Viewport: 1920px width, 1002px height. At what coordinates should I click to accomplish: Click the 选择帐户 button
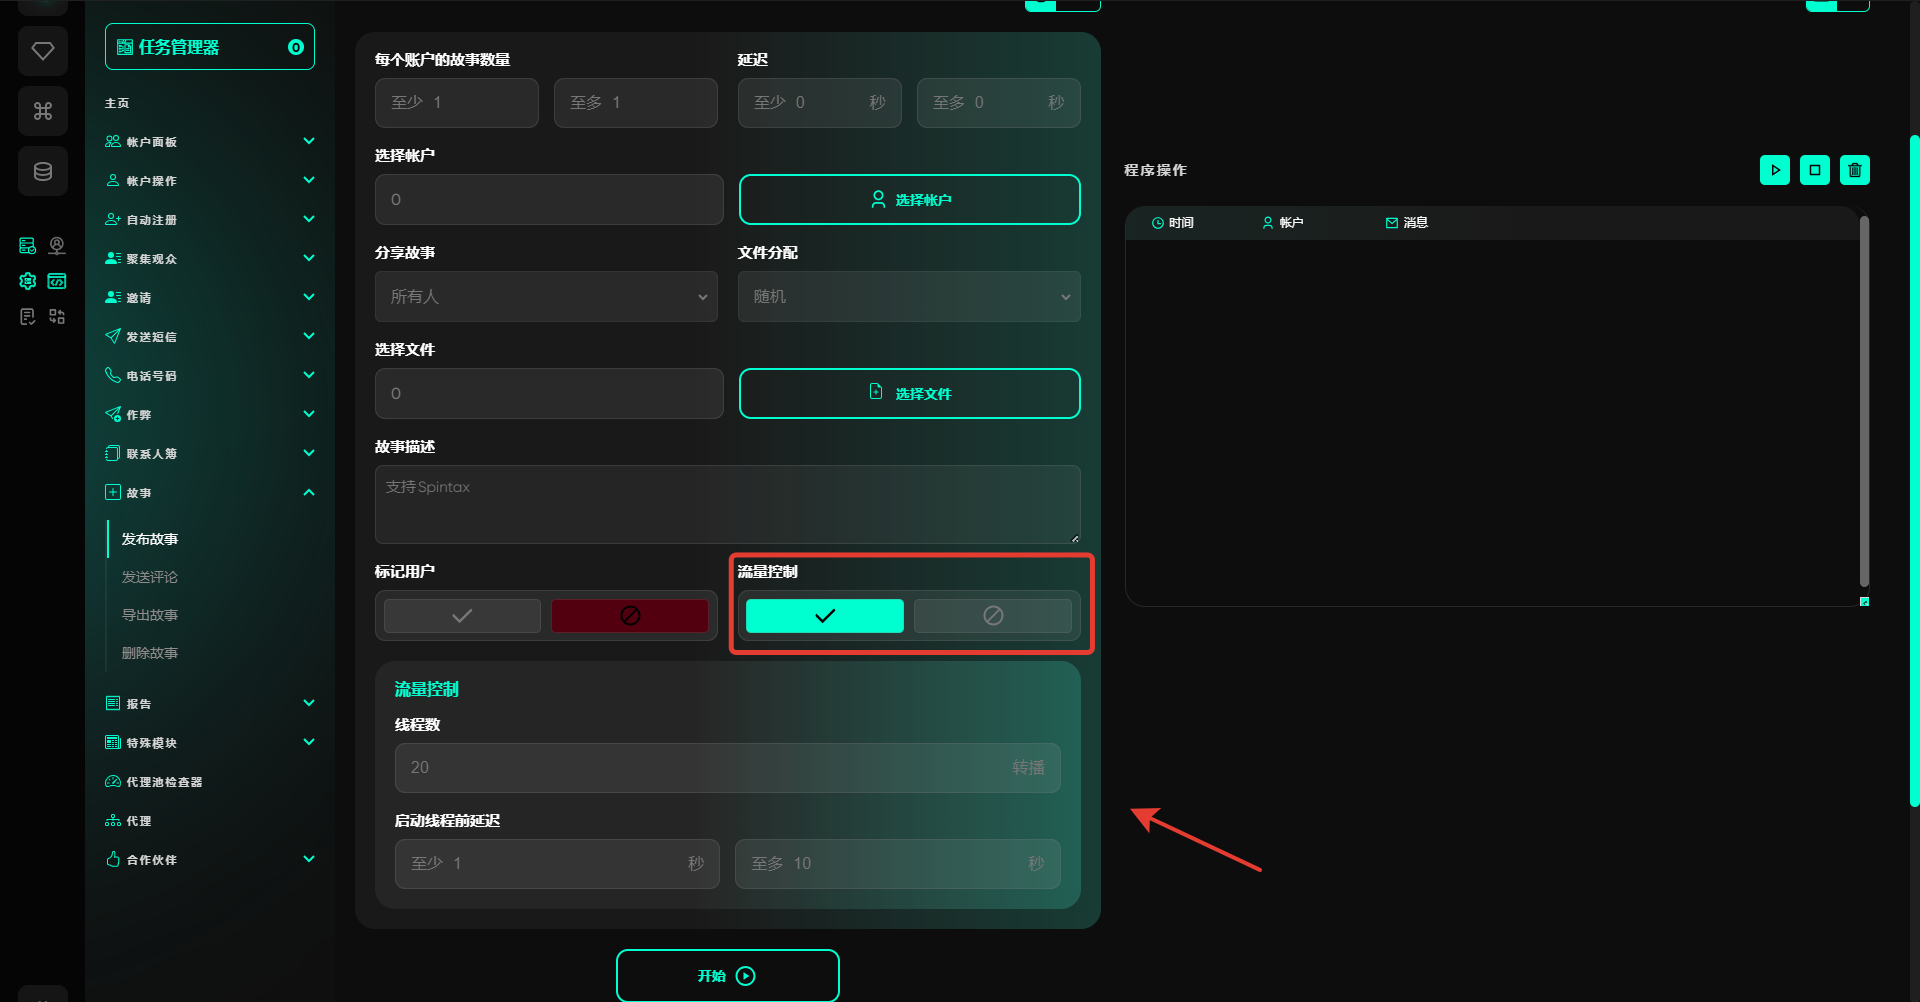coord(909,200)
